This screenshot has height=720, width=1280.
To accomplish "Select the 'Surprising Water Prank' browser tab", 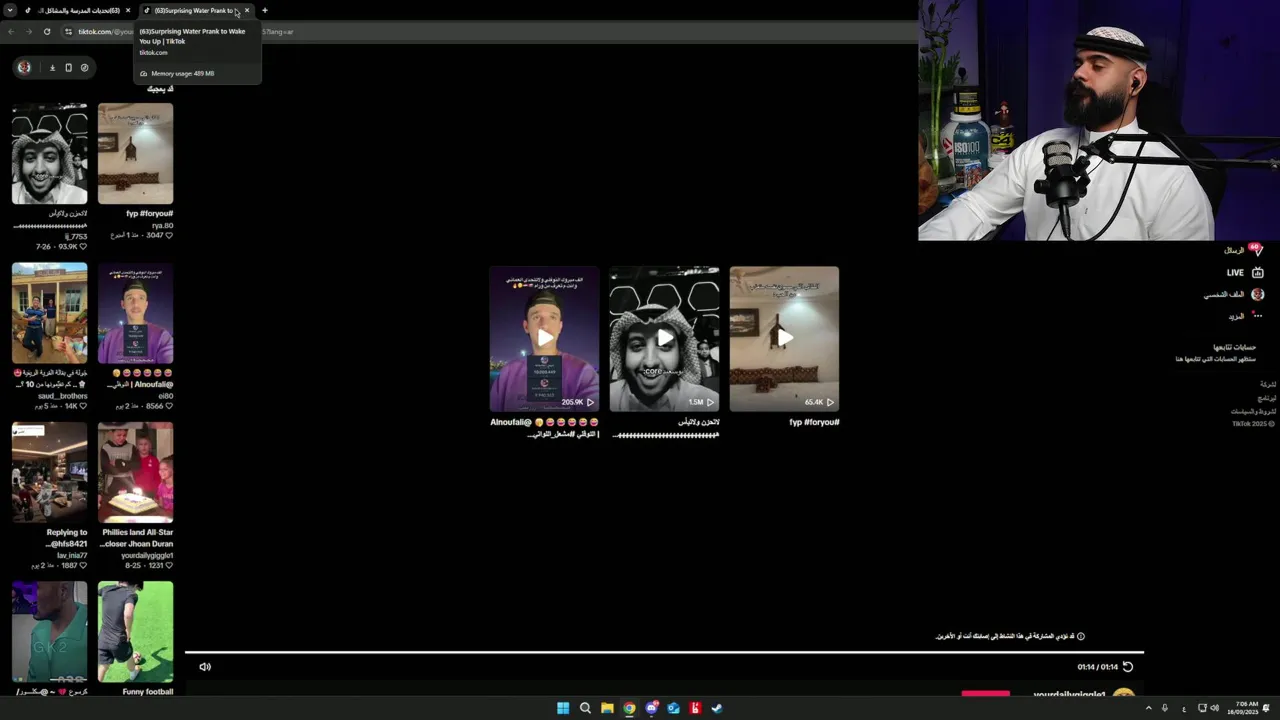I will click(x=195, y=10).
